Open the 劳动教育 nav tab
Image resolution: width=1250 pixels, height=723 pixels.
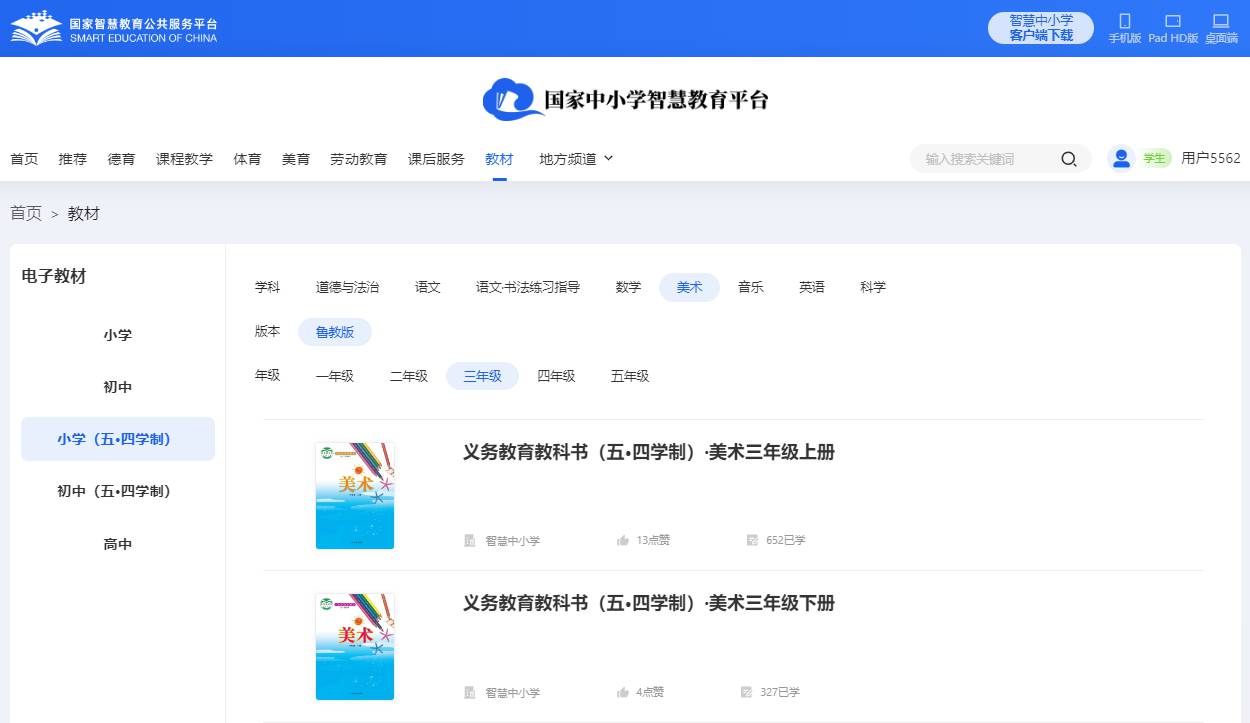click(x=359, y=159)
